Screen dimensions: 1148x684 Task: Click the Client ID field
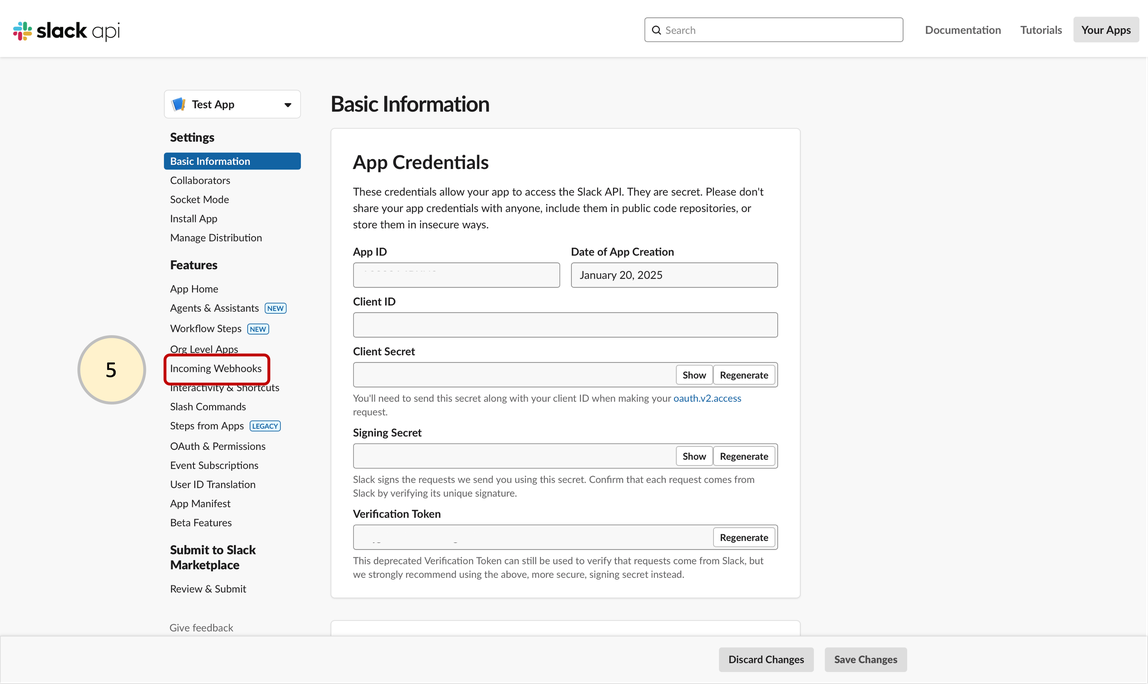[565, 325]
